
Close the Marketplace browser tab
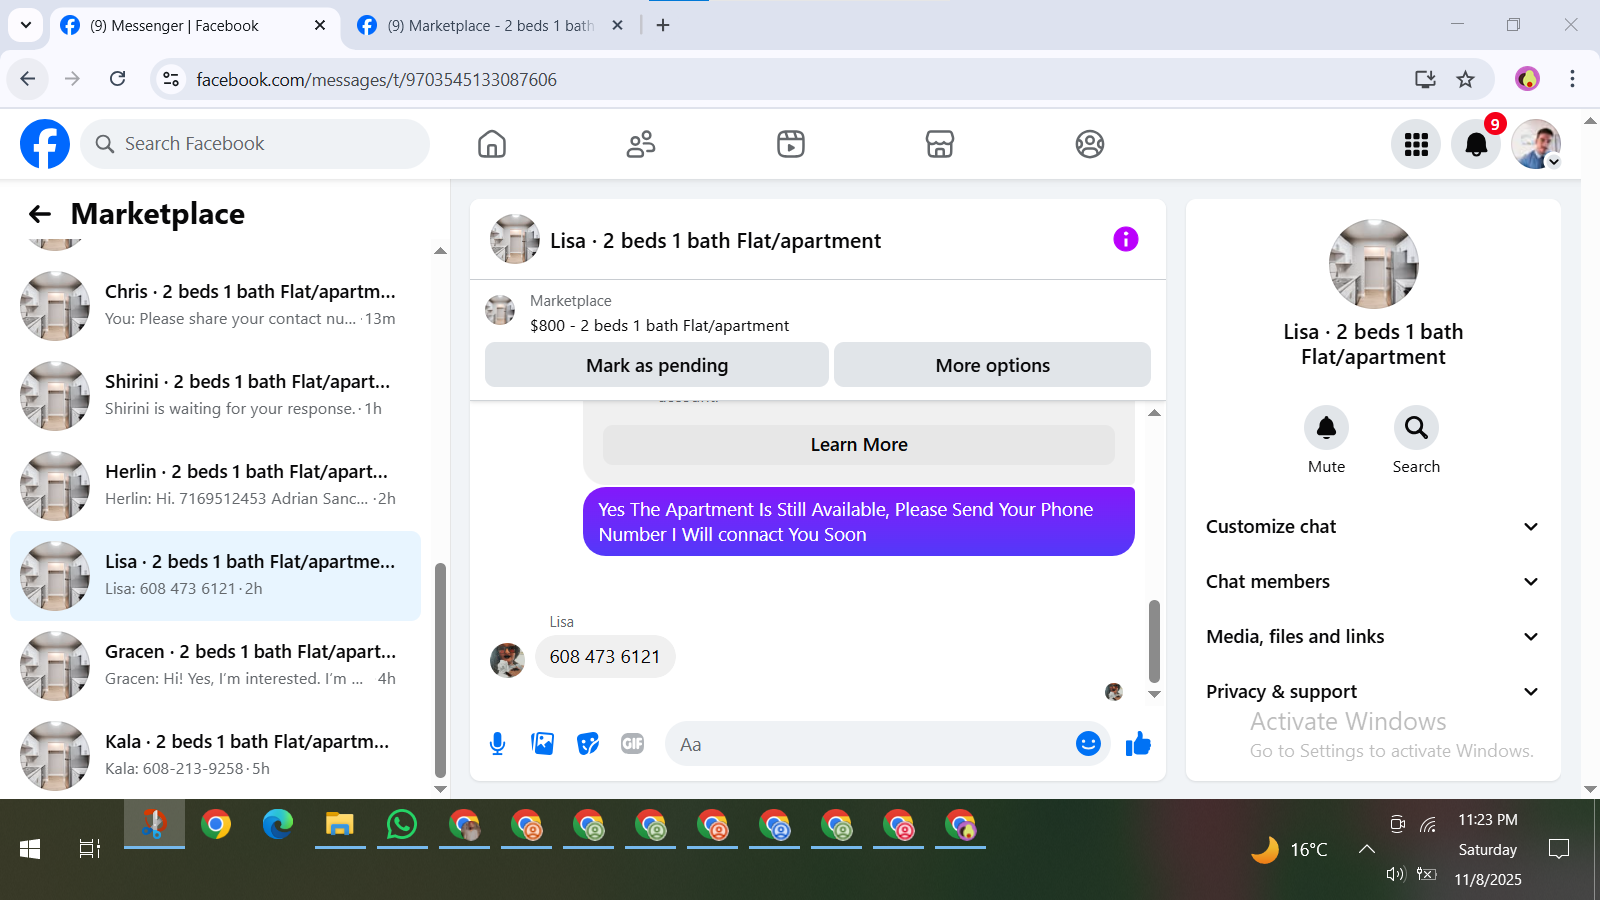618,26
